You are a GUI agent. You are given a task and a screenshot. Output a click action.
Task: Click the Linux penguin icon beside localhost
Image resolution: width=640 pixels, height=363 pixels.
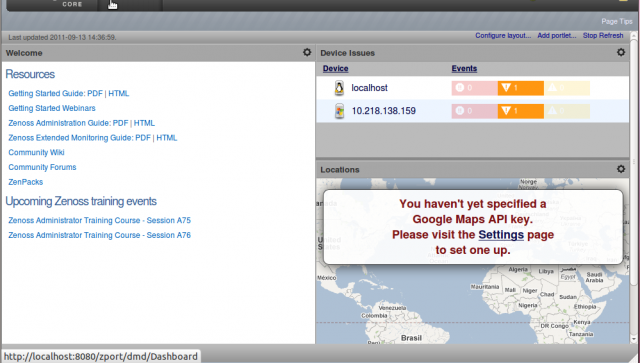tap(339, 88)
